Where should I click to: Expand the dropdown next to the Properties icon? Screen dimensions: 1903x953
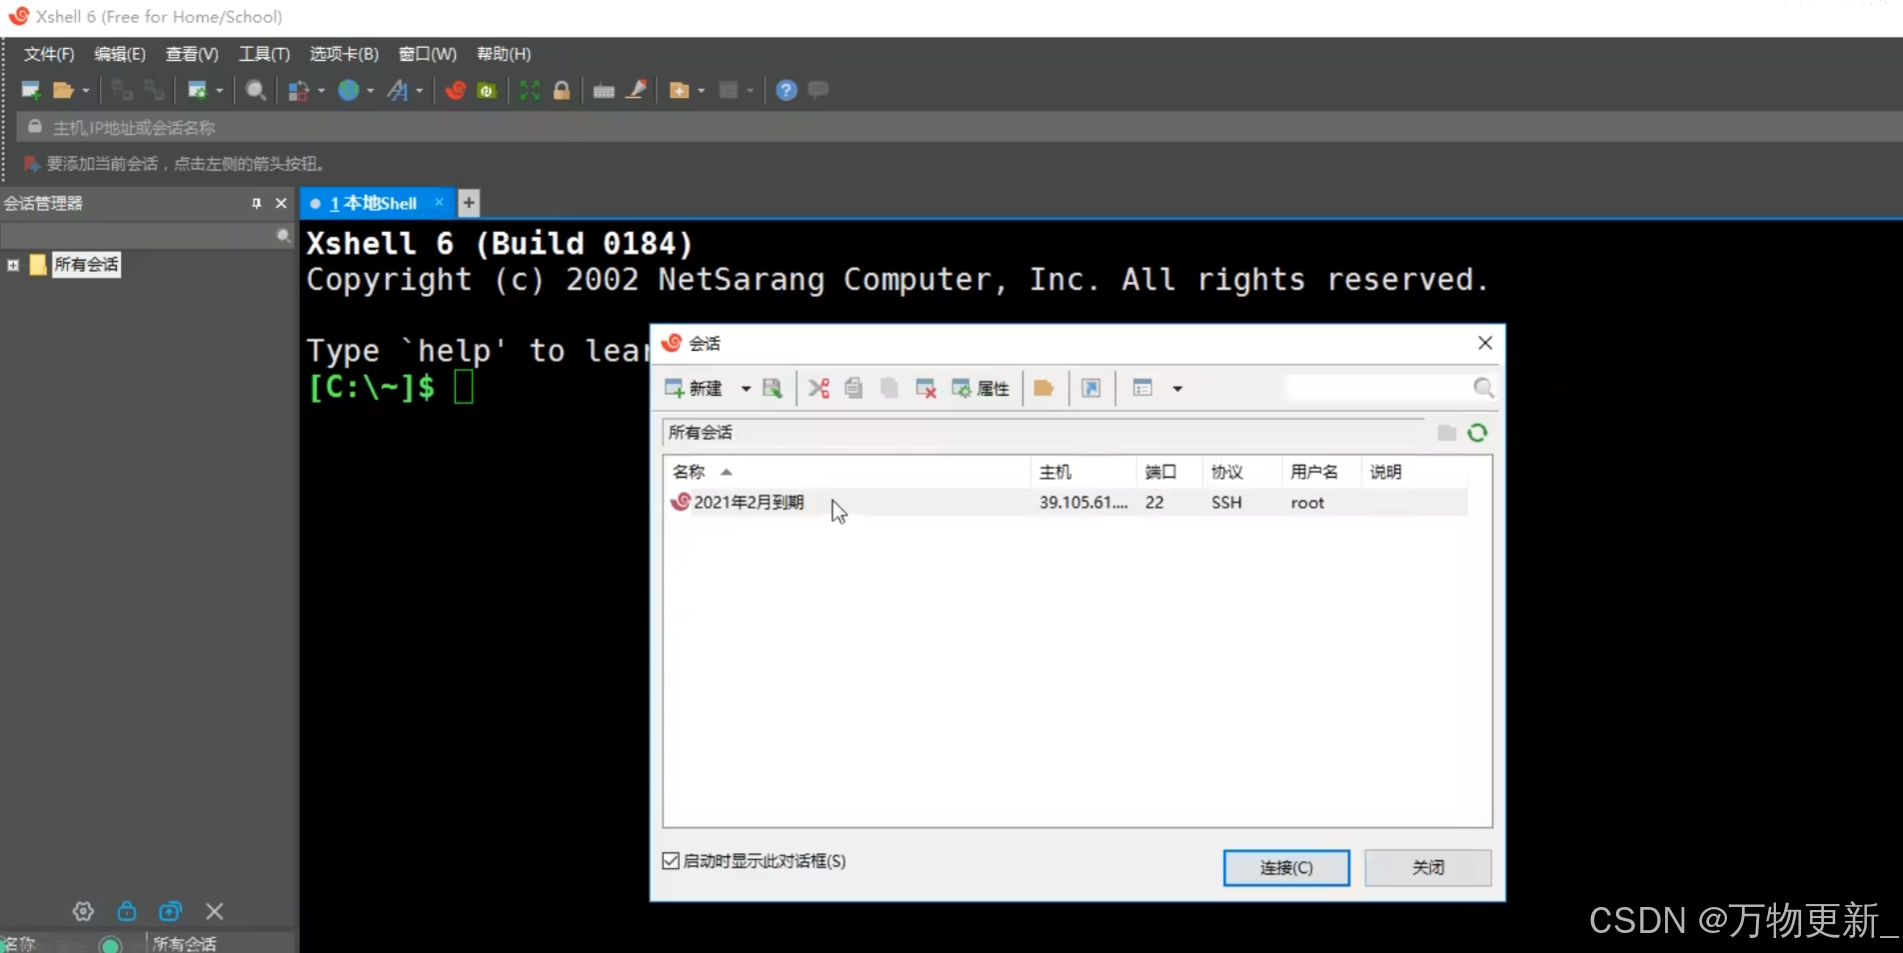pos(219,90)
